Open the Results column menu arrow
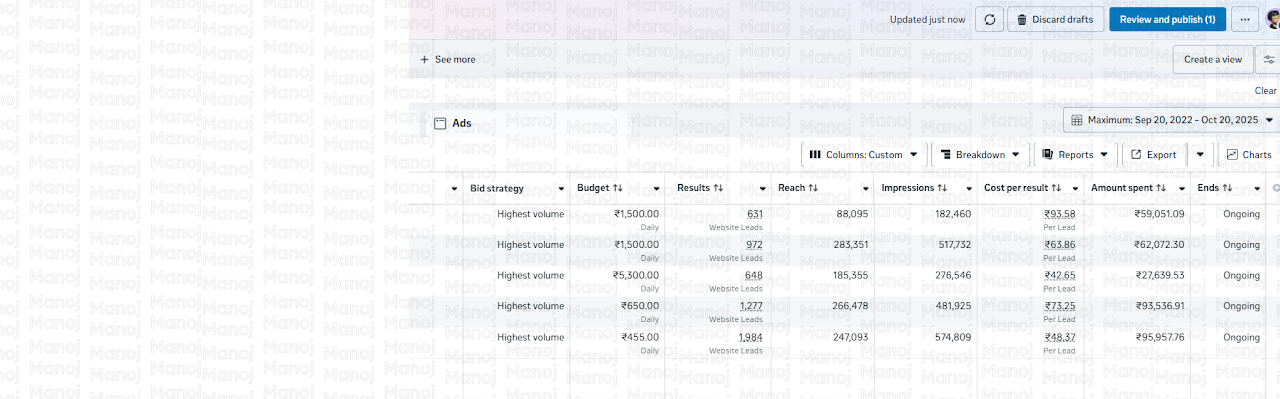 coord(763,189)
